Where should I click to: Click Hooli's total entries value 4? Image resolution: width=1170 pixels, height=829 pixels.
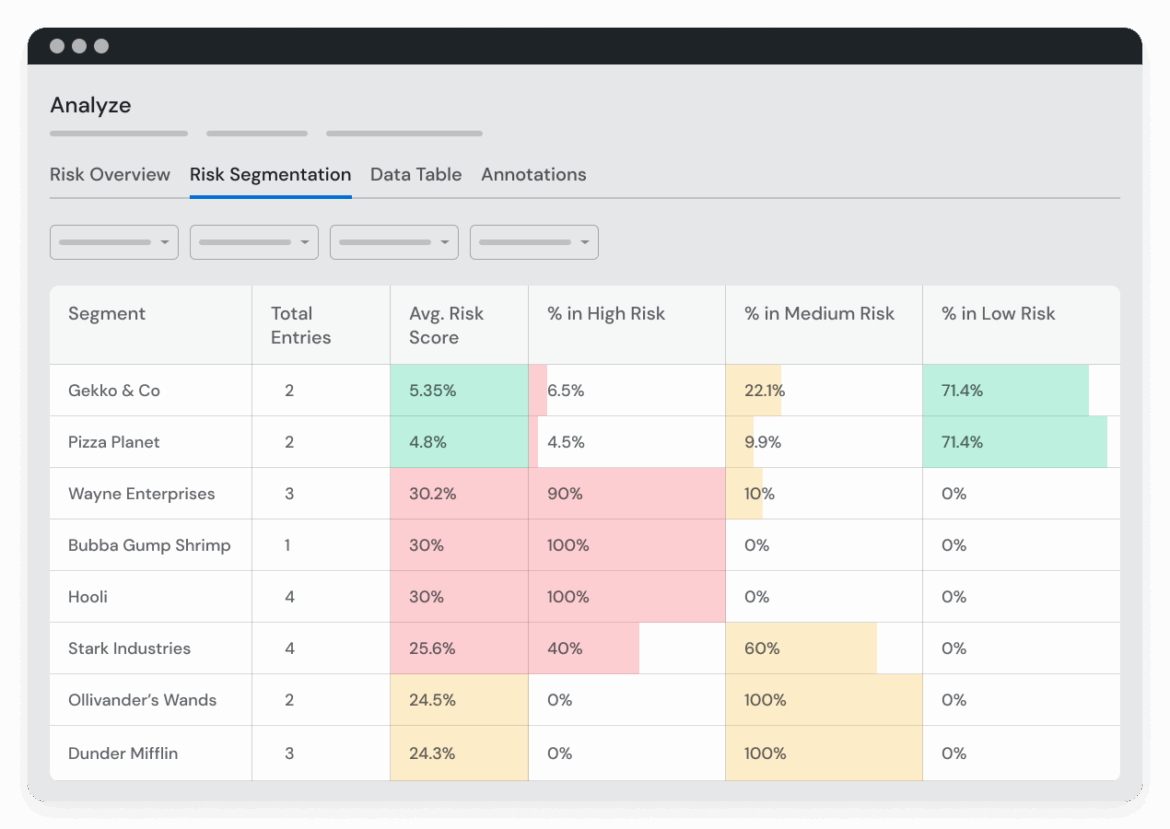pos(290,596)
